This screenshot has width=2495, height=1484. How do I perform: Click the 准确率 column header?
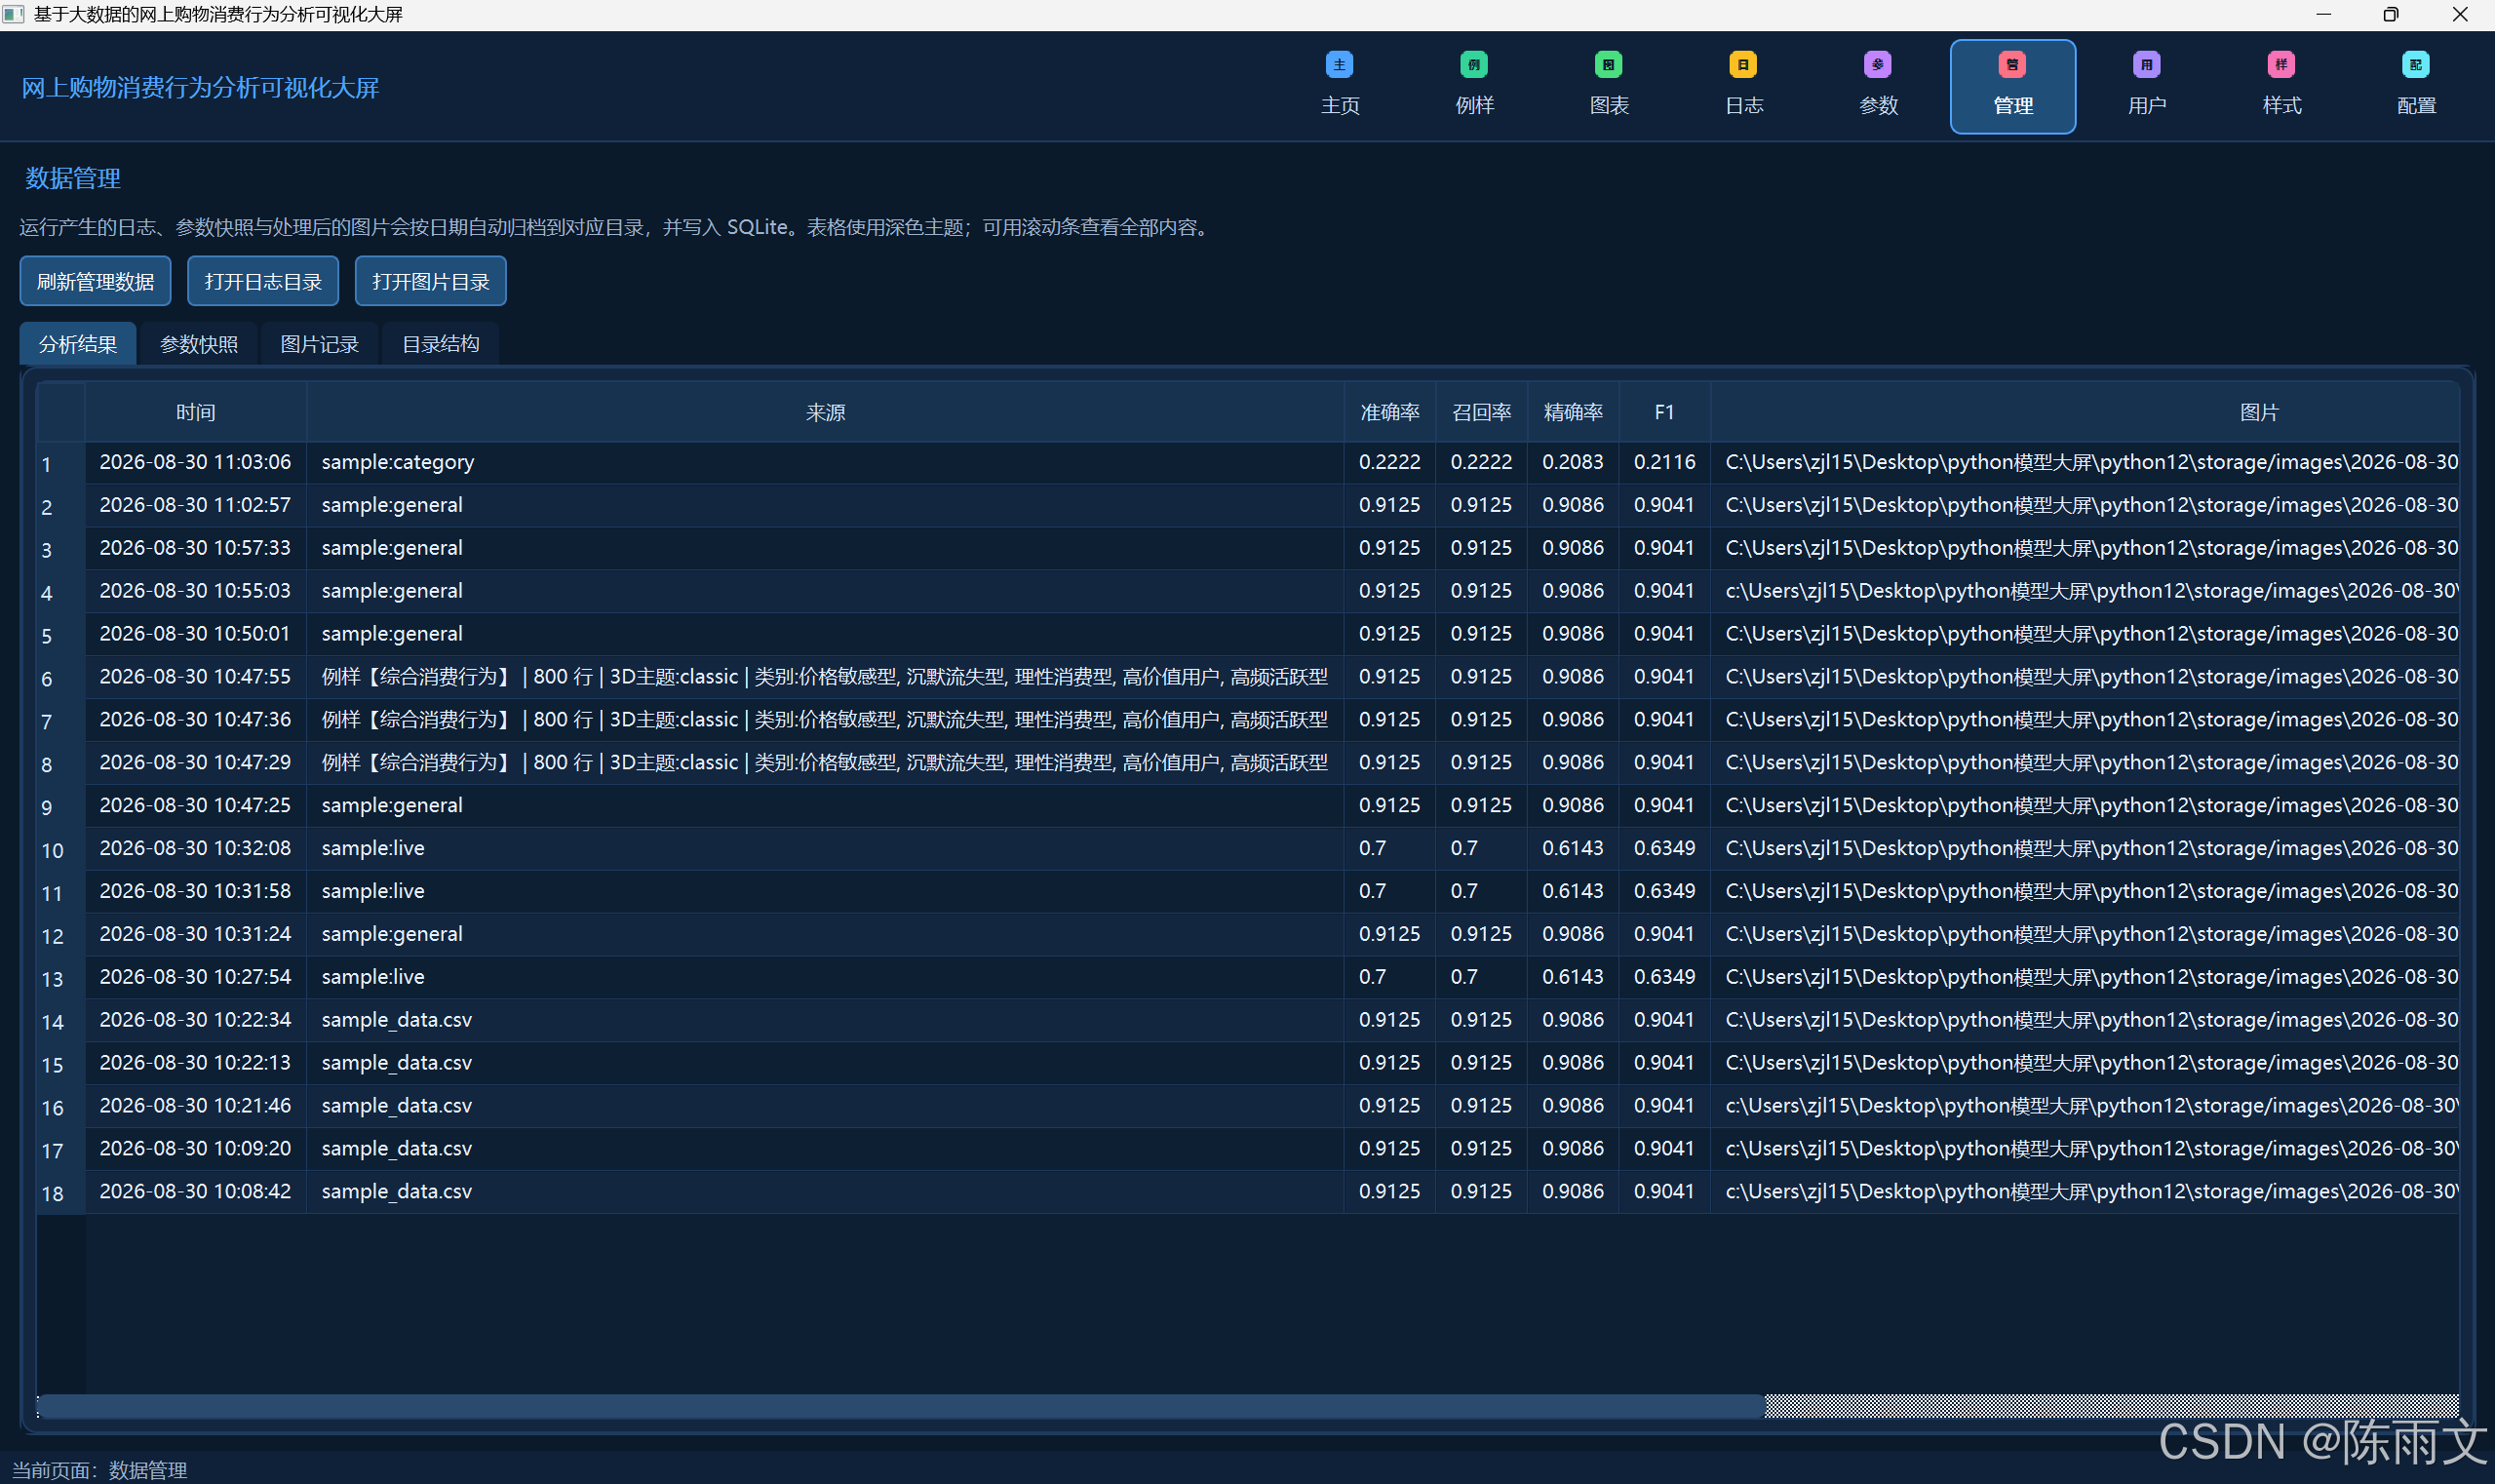coord(1389,412)
